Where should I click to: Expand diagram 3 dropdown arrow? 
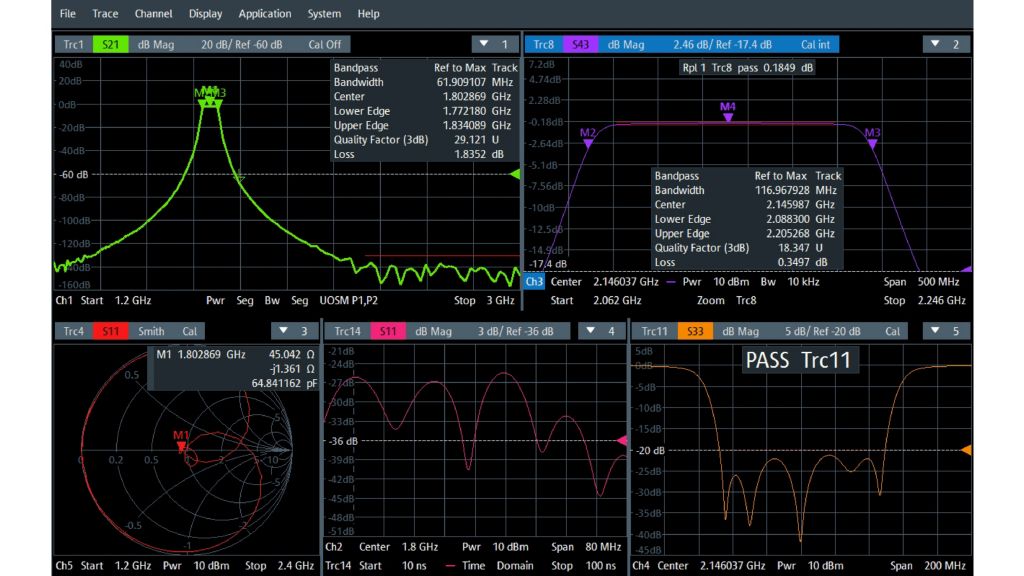[283, 330]
